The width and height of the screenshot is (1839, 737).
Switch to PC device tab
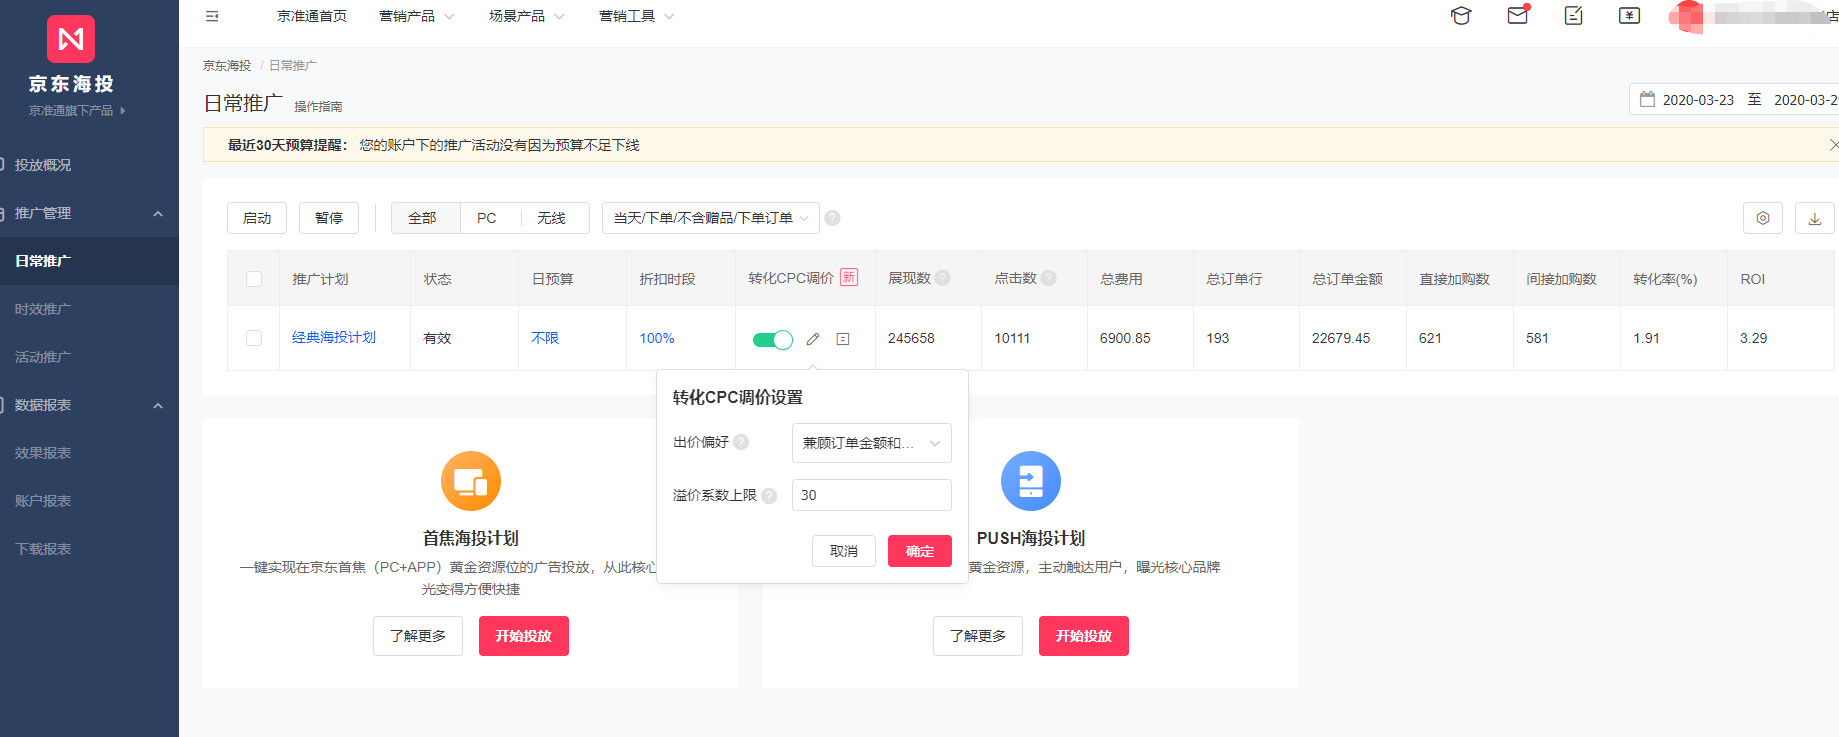[487, 218]
